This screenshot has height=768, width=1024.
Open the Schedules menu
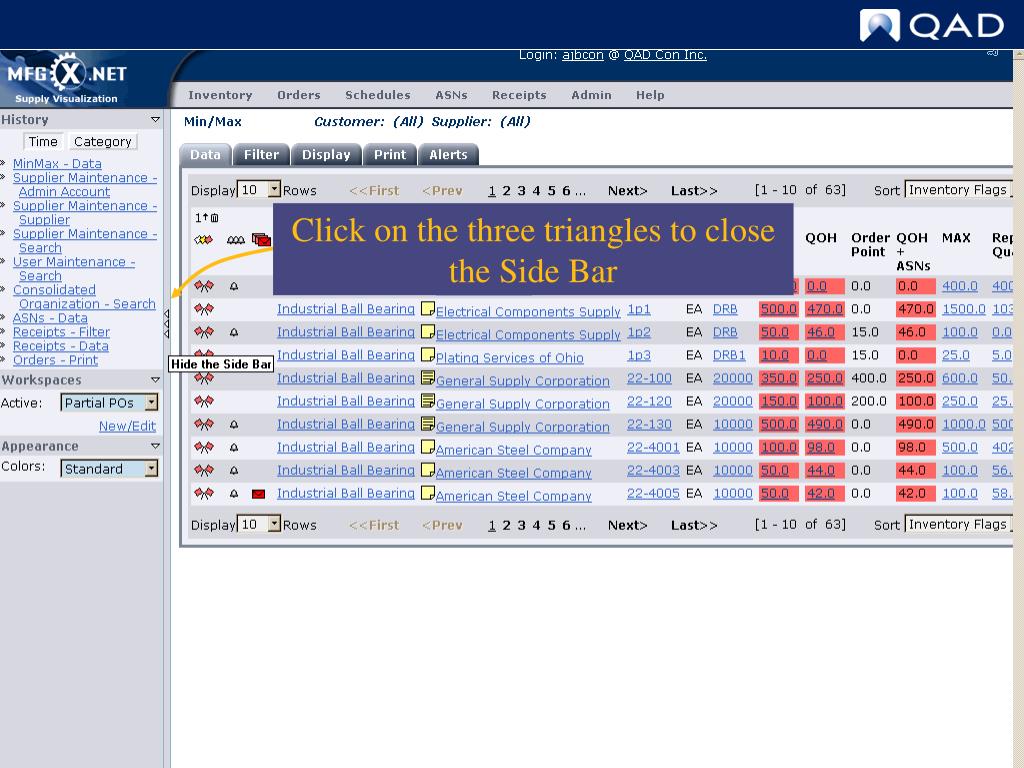click(x=377, y=95)
